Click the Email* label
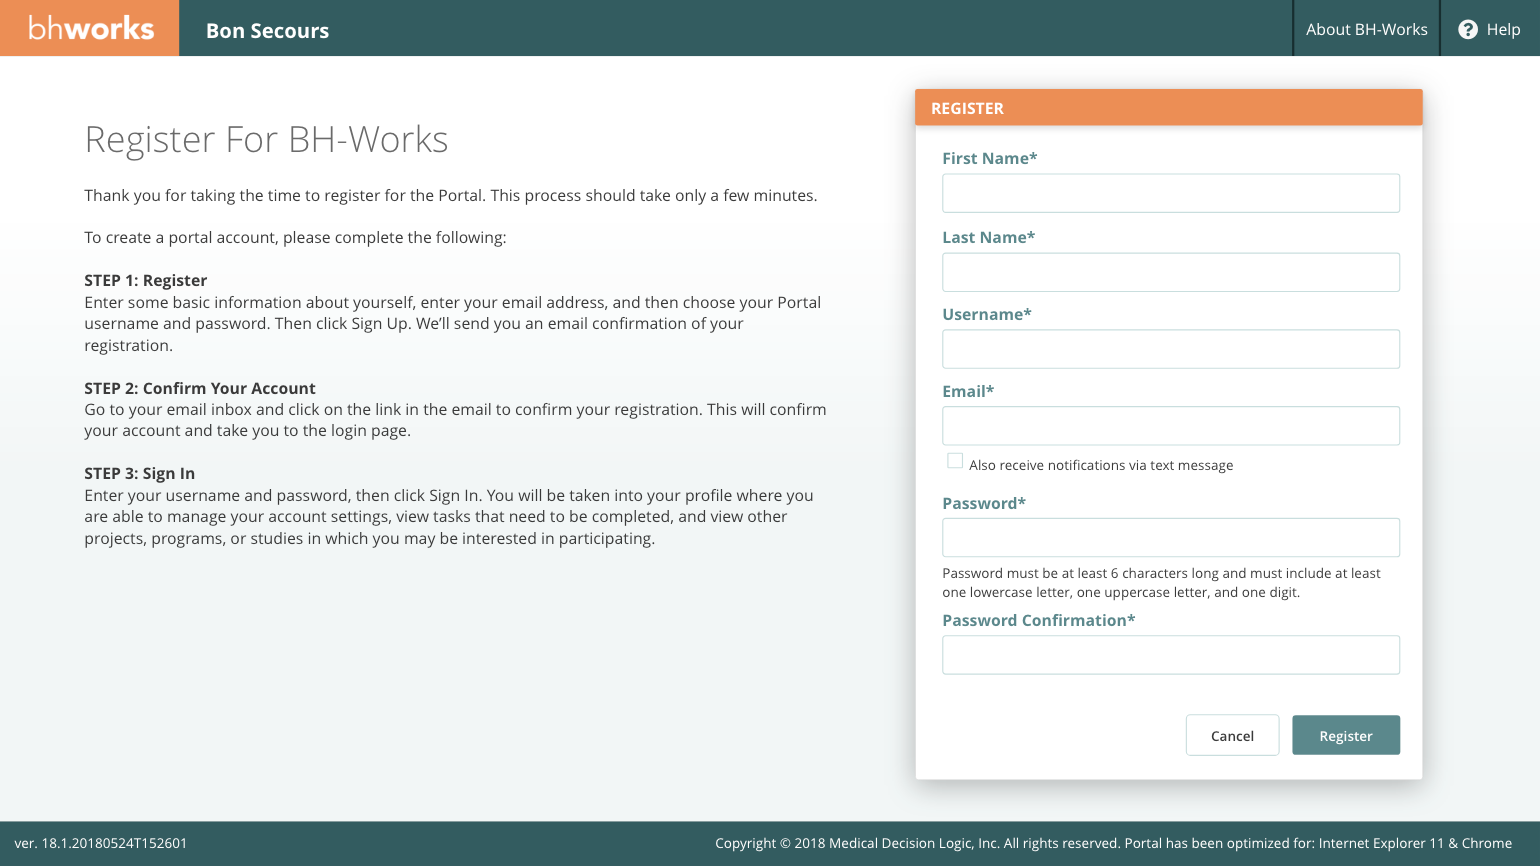The height and width of the screenshot is (866, 1540). [x=968, y=391]
